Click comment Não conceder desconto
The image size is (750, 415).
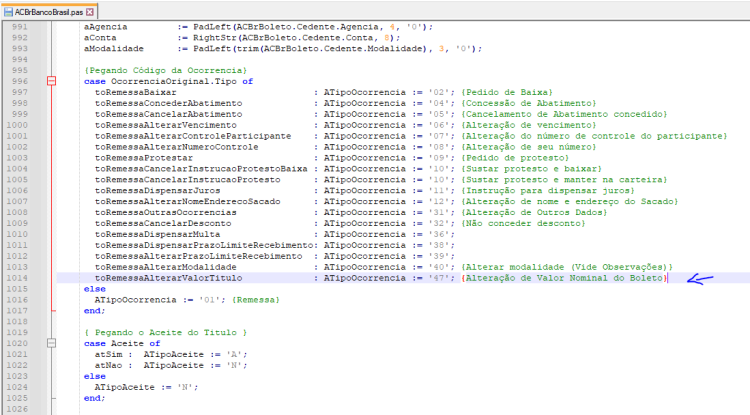click(524, 224)
